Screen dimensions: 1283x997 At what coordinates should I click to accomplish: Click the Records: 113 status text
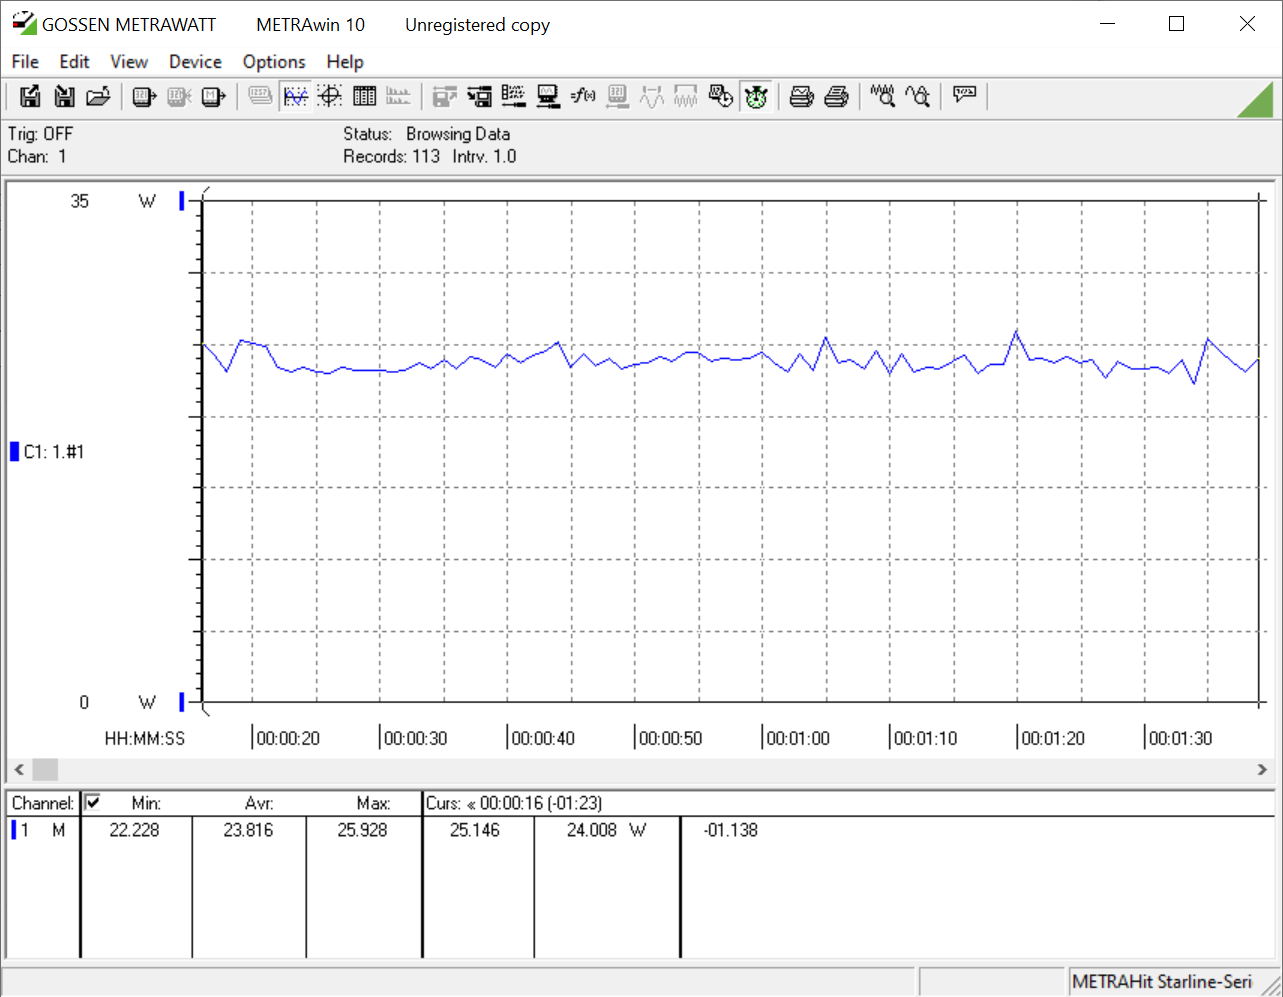[392, 156]
